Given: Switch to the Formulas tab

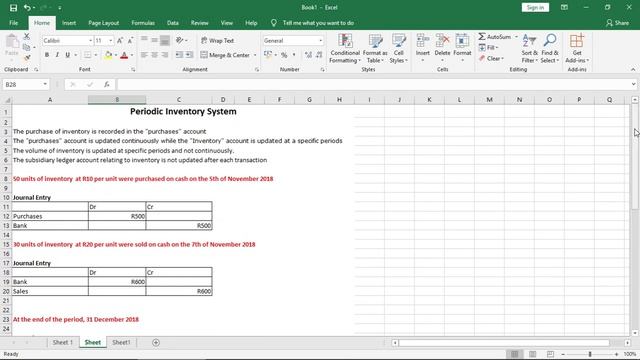Looking at the screenshot, I should pos(143,23).
